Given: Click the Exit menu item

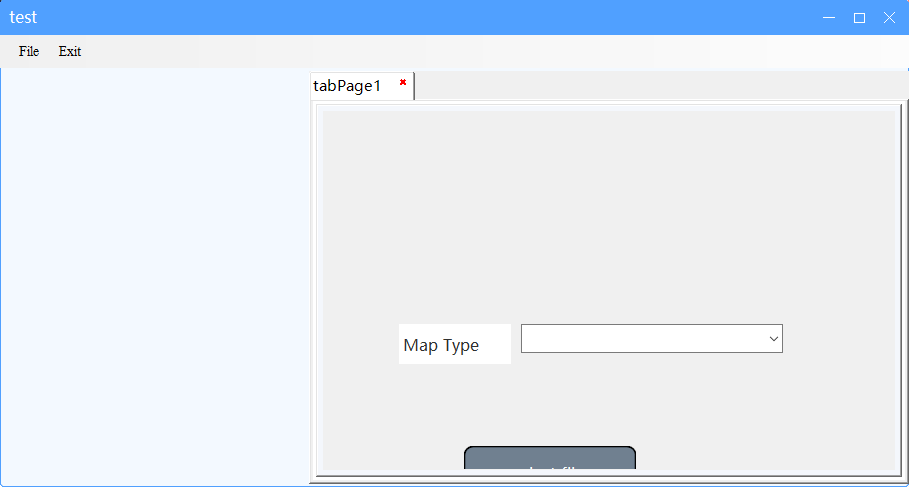Looking at the screenshot, I should (70, 51).
